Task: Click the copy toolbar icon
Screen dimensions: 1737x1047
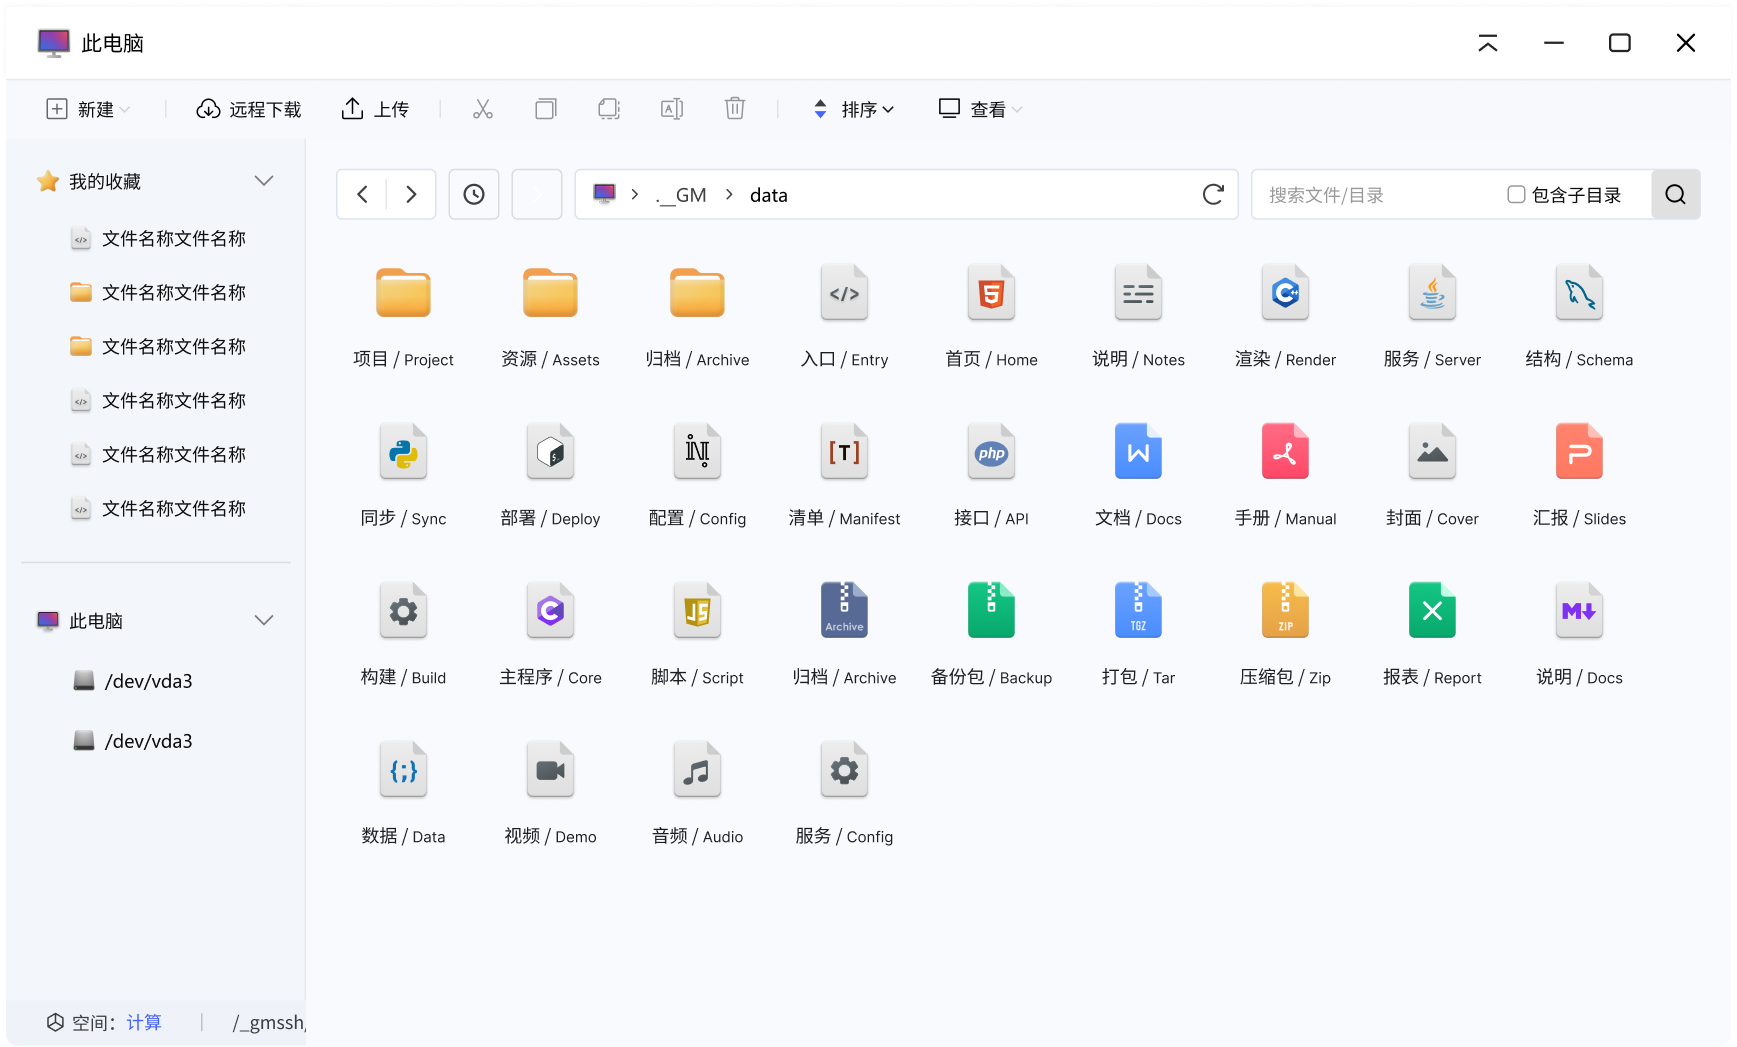Action: 546,109
